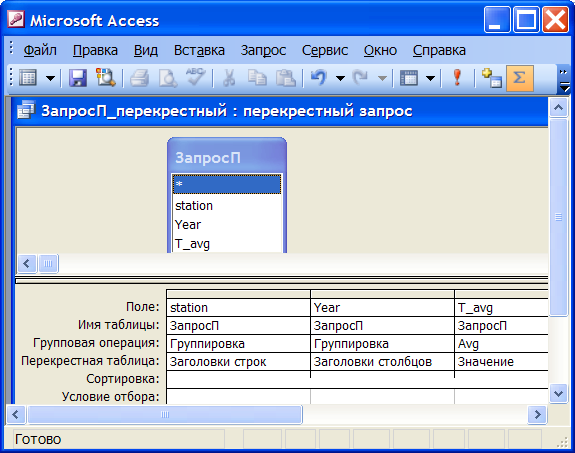Select the asterisk field in ЗапросП list

click(227, 184)
